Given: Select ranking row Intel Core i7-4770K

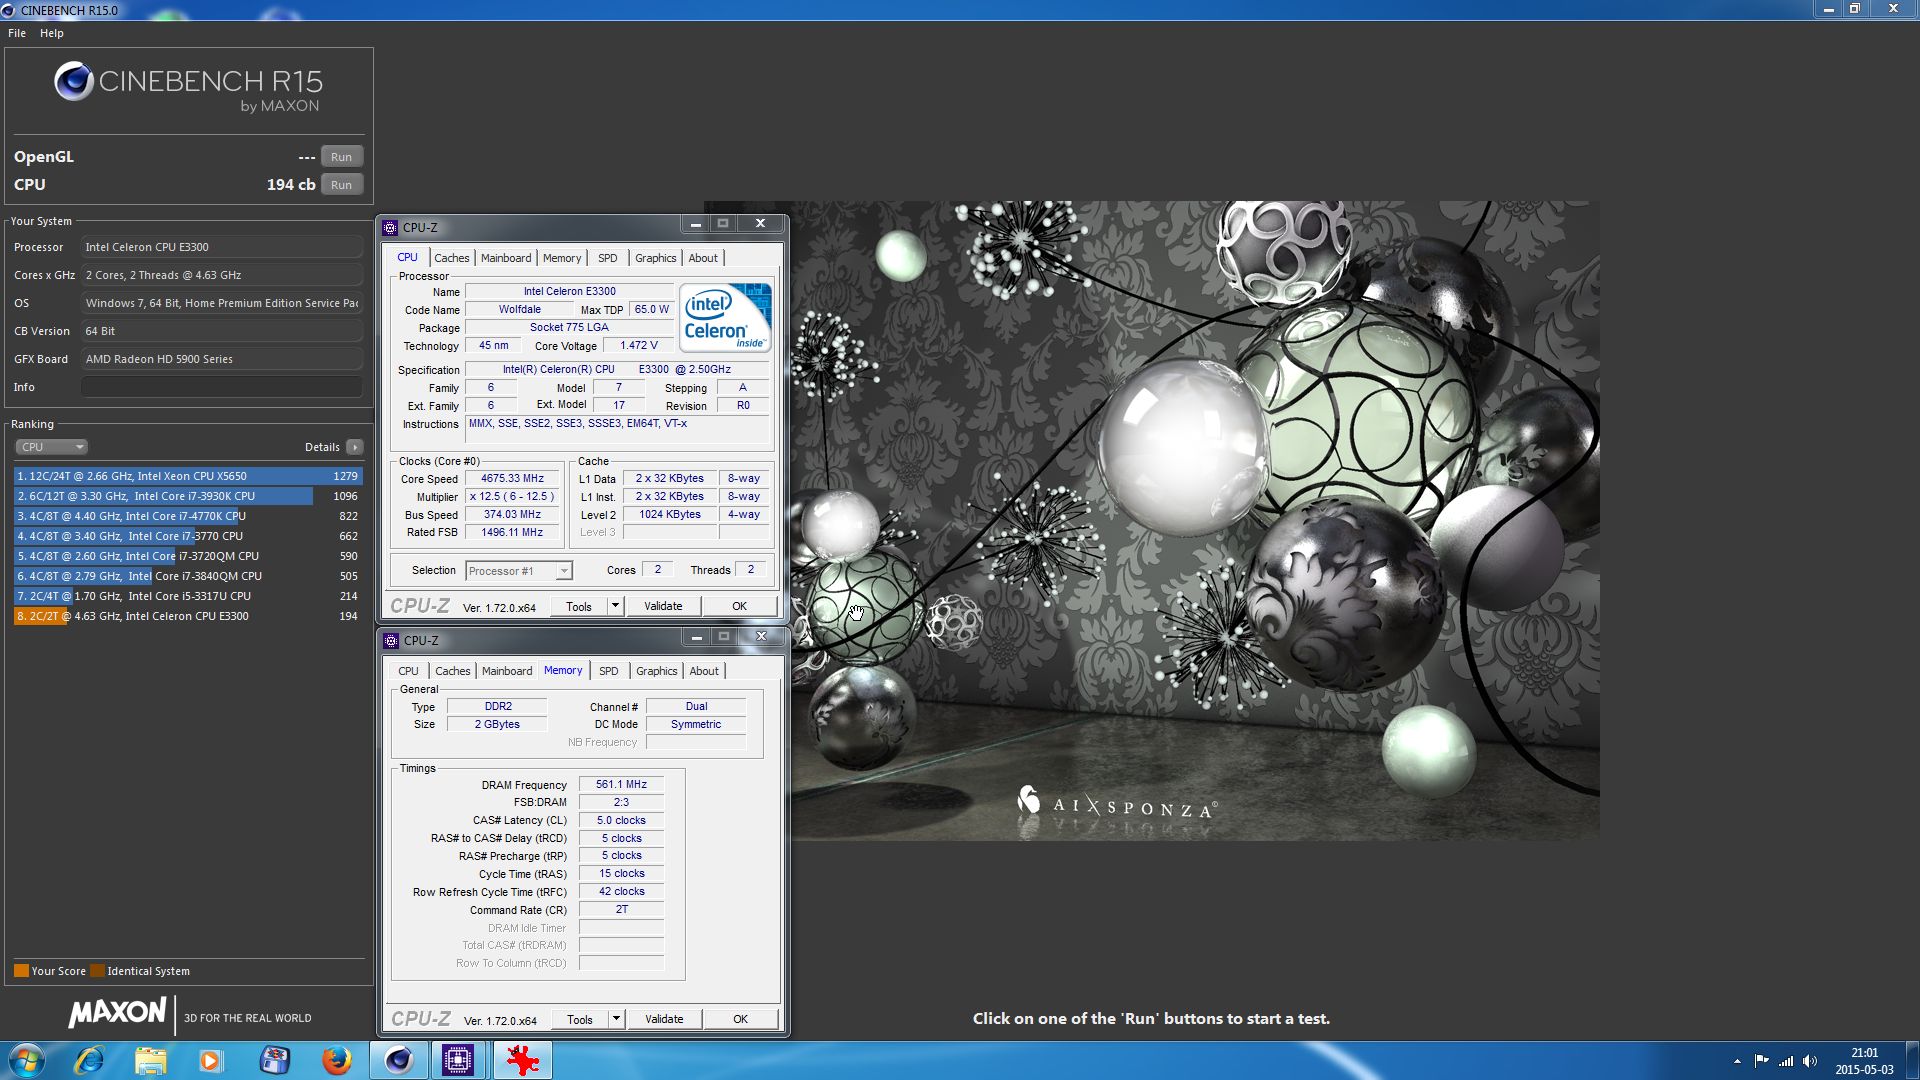Looking at the screenshot, I should [187, 516].
